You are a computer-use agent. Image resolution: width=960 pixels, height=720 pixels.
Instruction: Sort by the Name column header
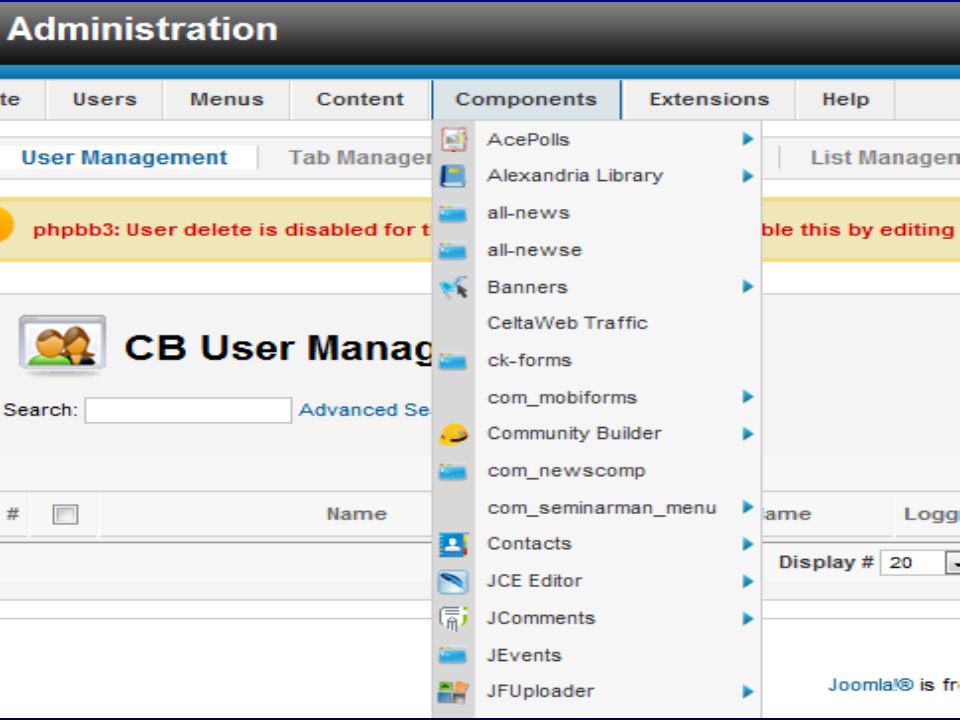(x=356, y=514)
